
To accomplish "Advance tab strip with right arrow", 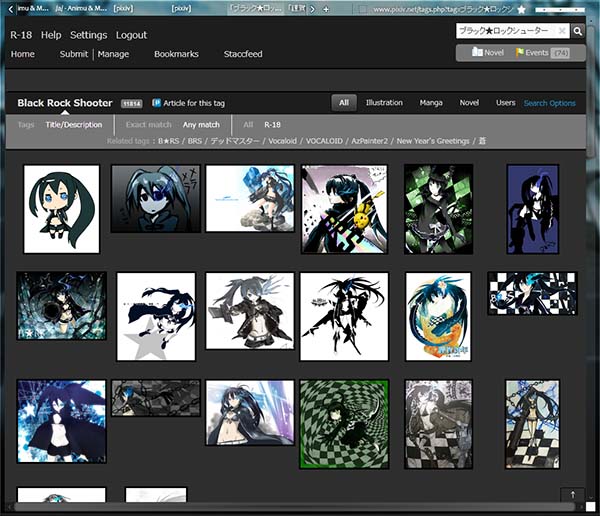I will point(313,9).
